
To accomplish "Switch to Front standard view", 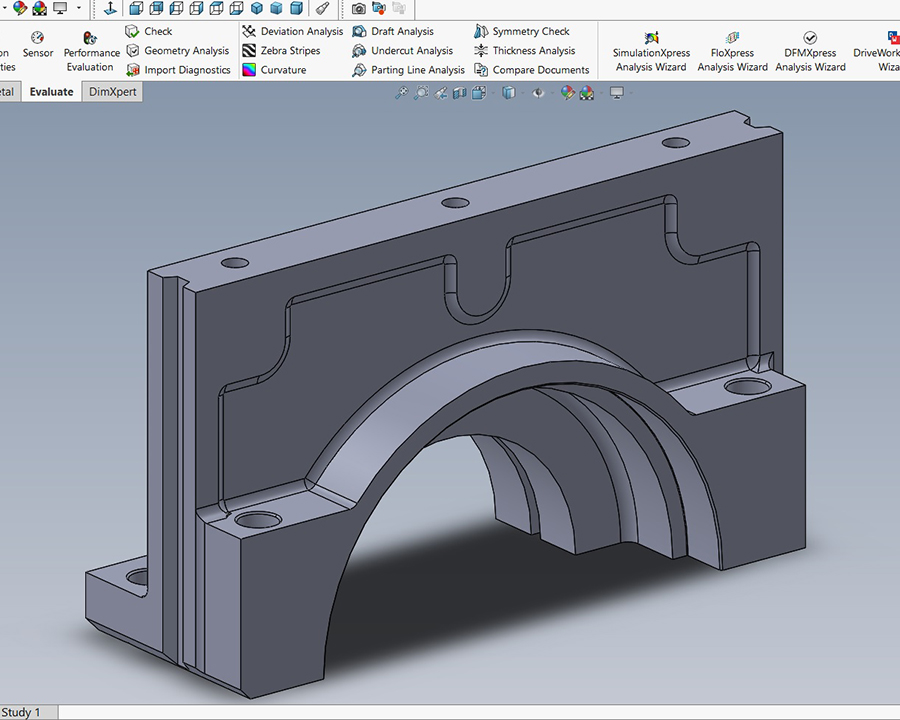I will pos(136,8).
